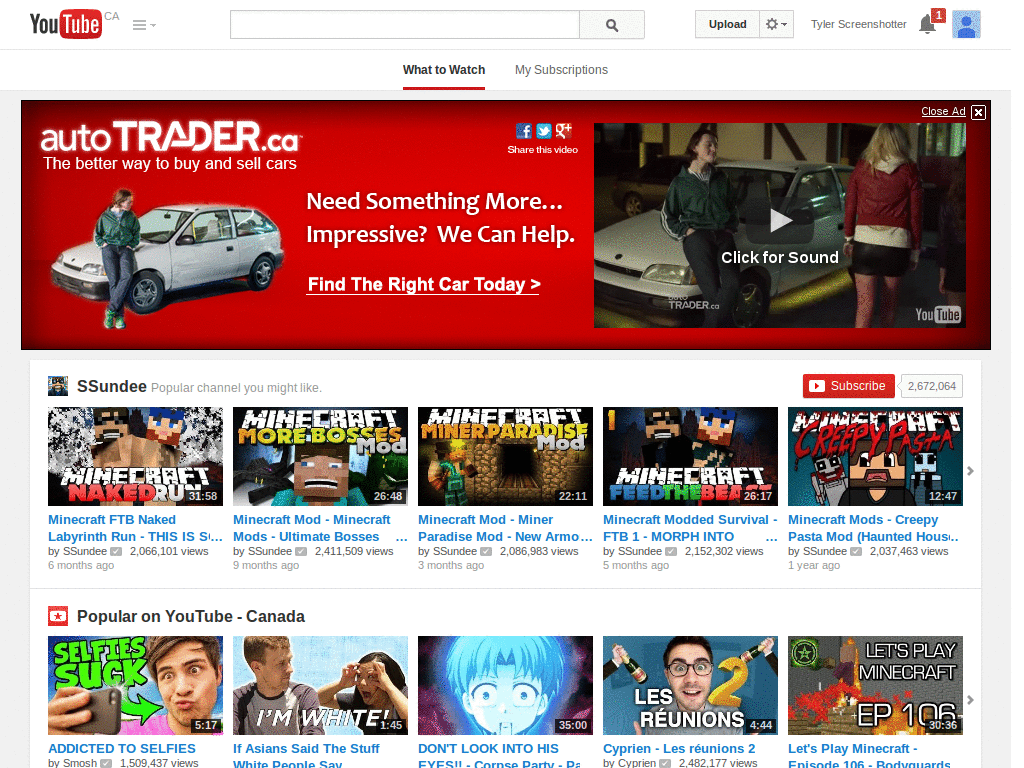
Task: Open the user avatar profile icon
Action: pos(966,25)
